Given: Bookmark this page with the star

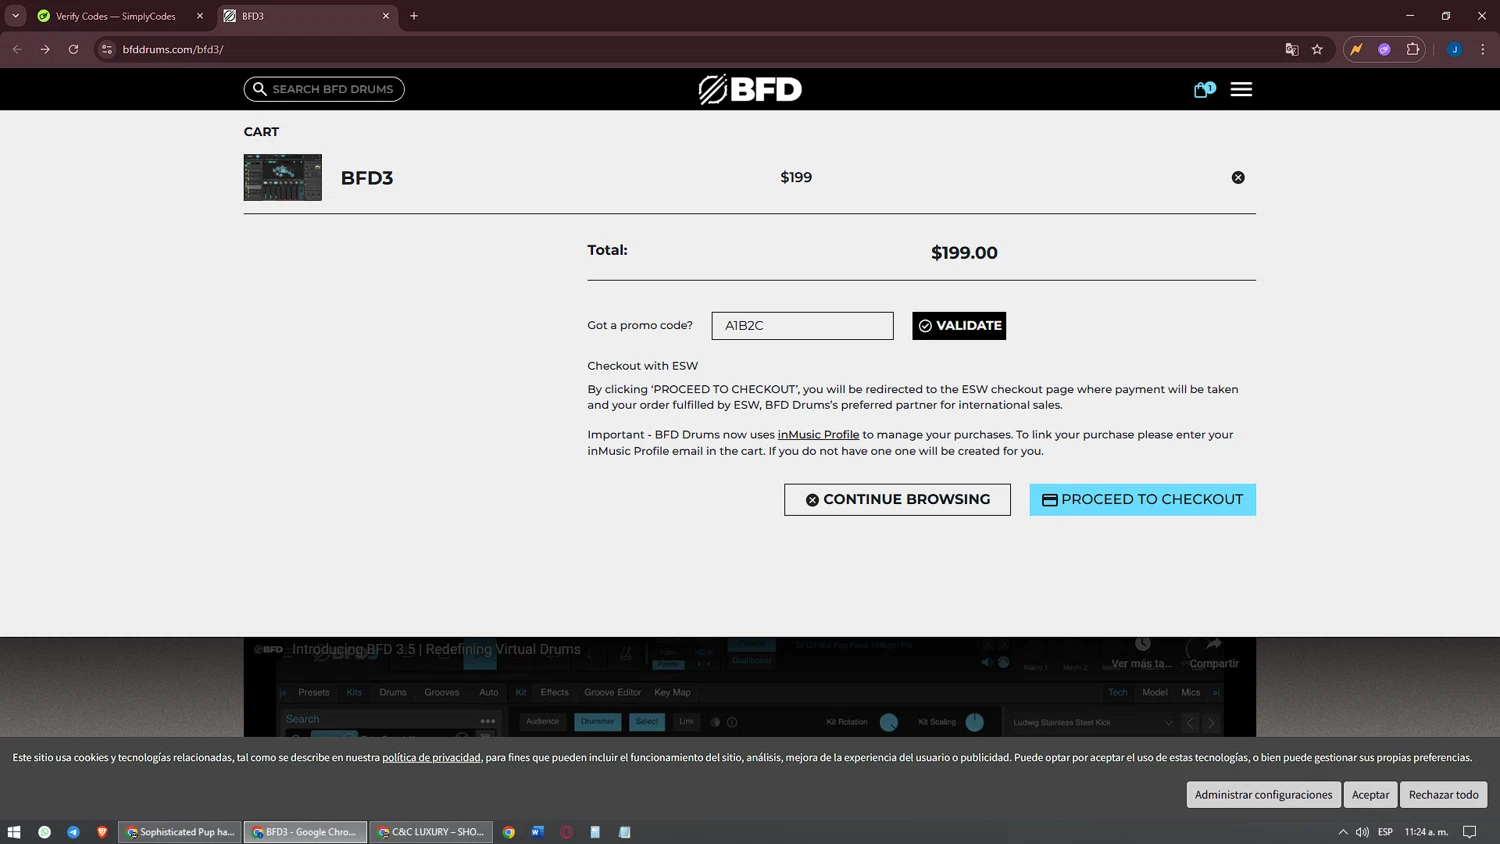Looking at the screenshot, I should pos(1317,49).
